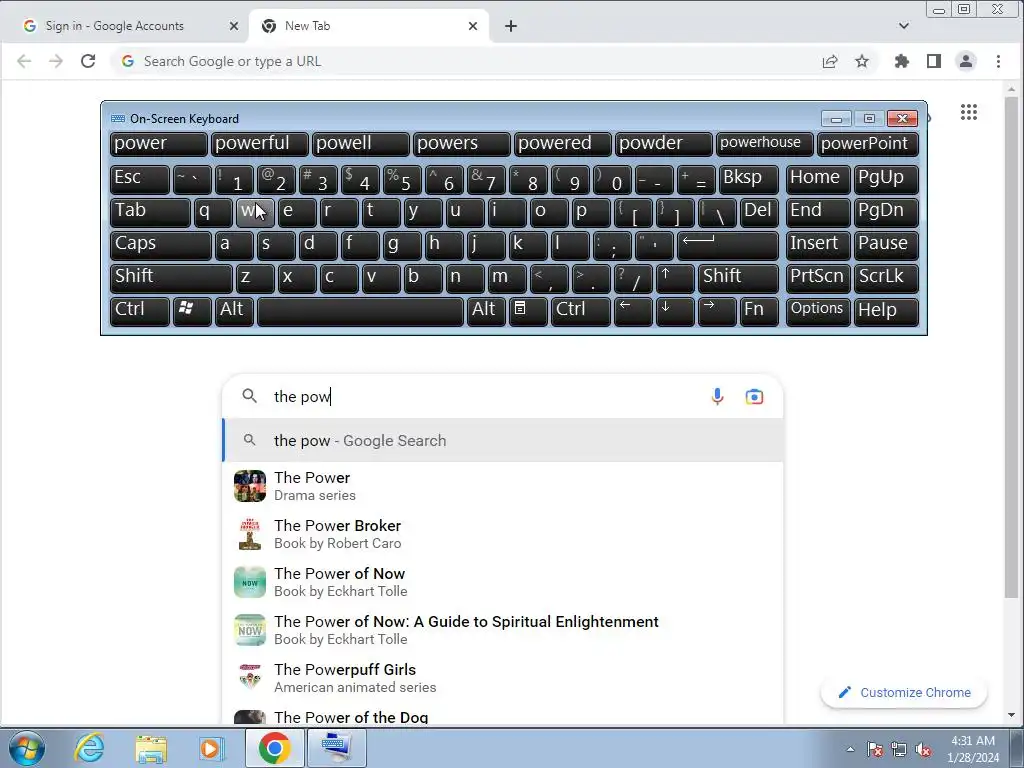Screen dimensions: 1024x768
Task: Open the taskbar clock showing 4:31 AM
Action: 973,749
